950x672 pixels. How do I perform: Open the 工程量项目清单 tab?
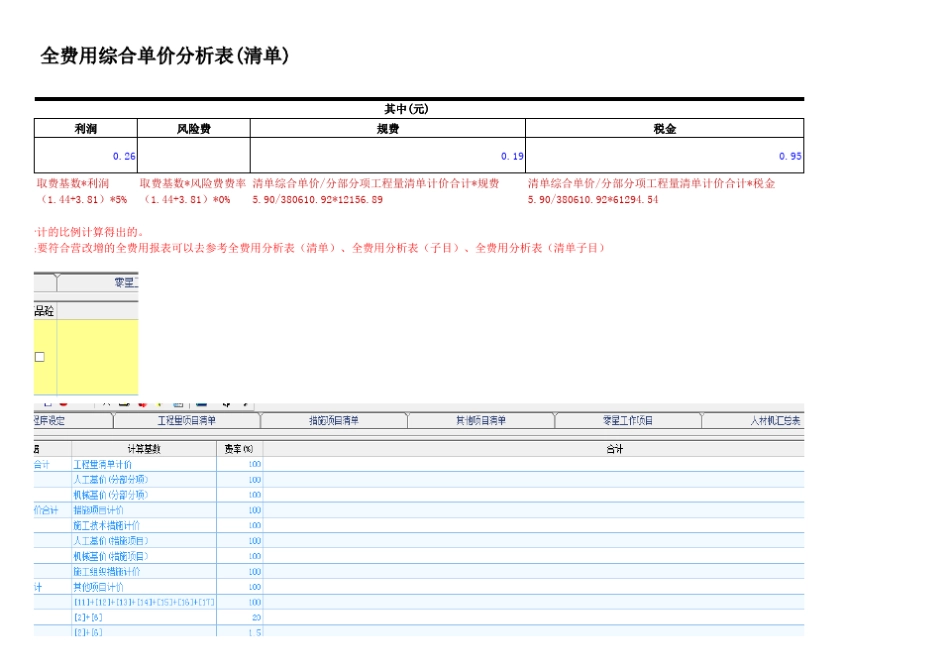point(187,420)
